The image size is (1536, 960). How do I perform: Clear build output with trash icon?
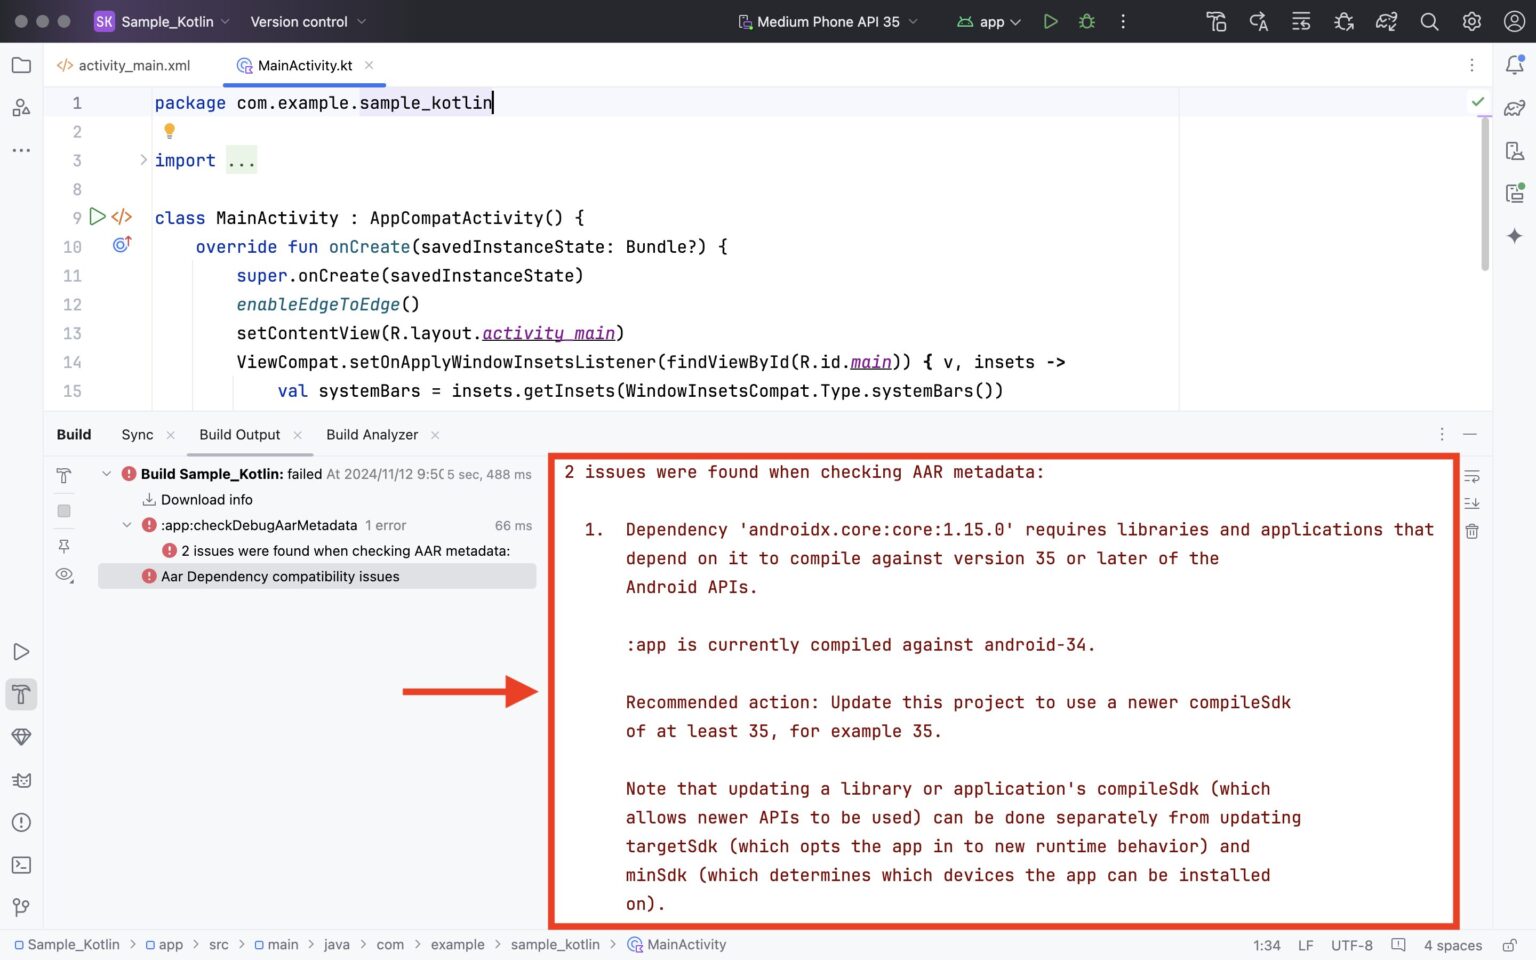click(x=1472, y=531)
